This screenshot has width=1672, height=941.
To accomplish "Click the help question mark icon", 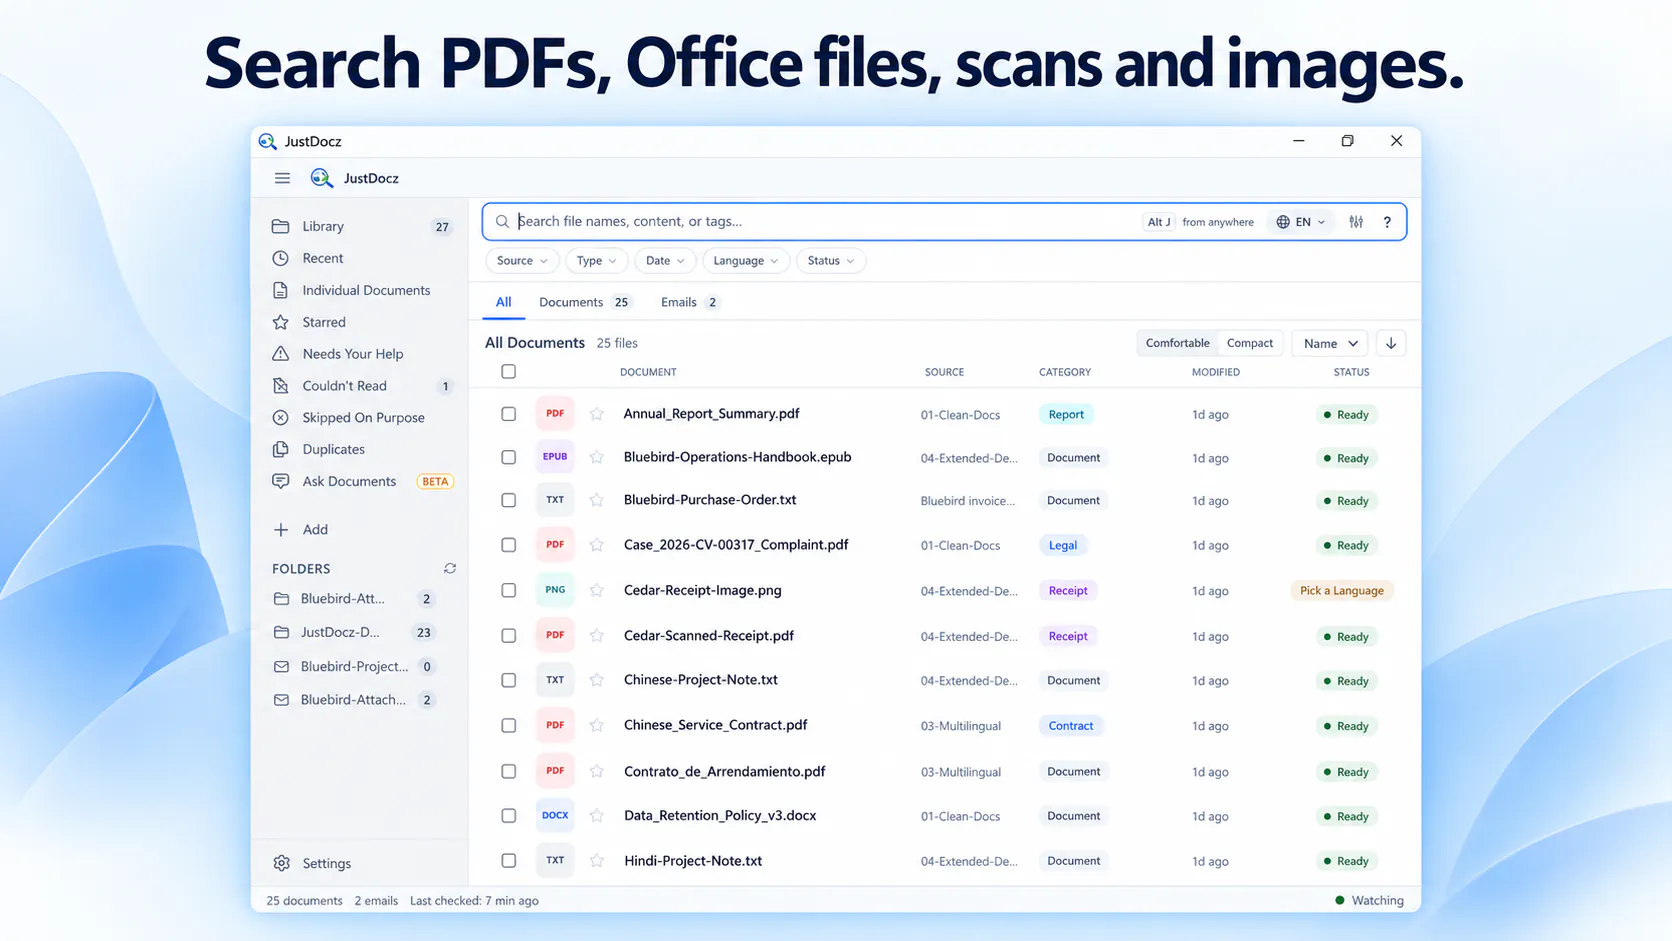I will pos(1387,222).
